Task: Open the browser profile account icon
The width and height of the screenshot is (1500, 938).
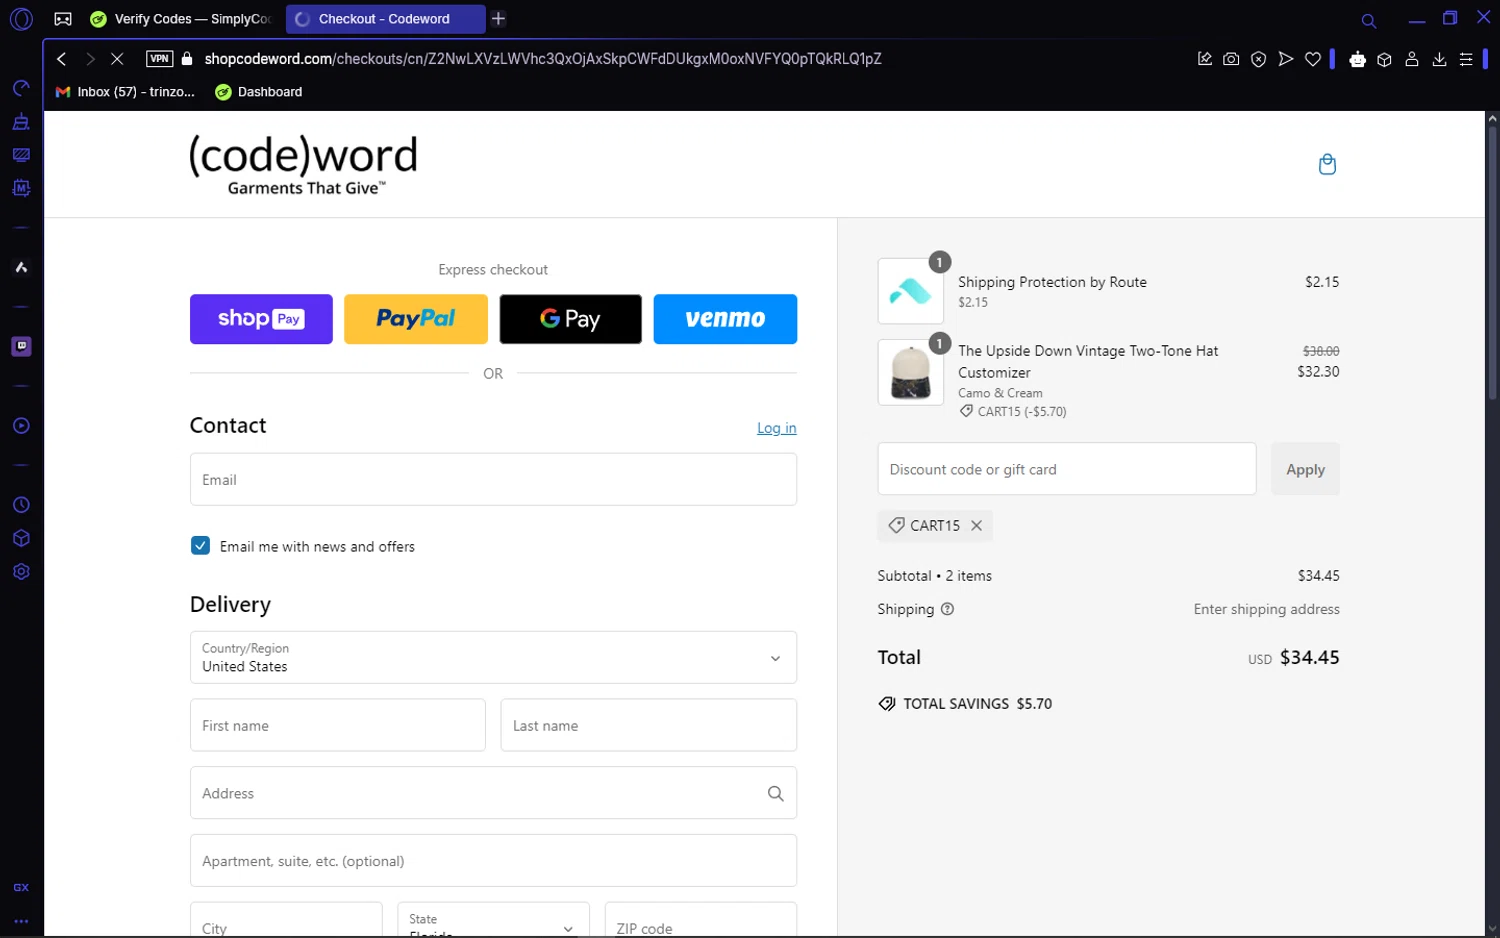Action: point(1412,59)
